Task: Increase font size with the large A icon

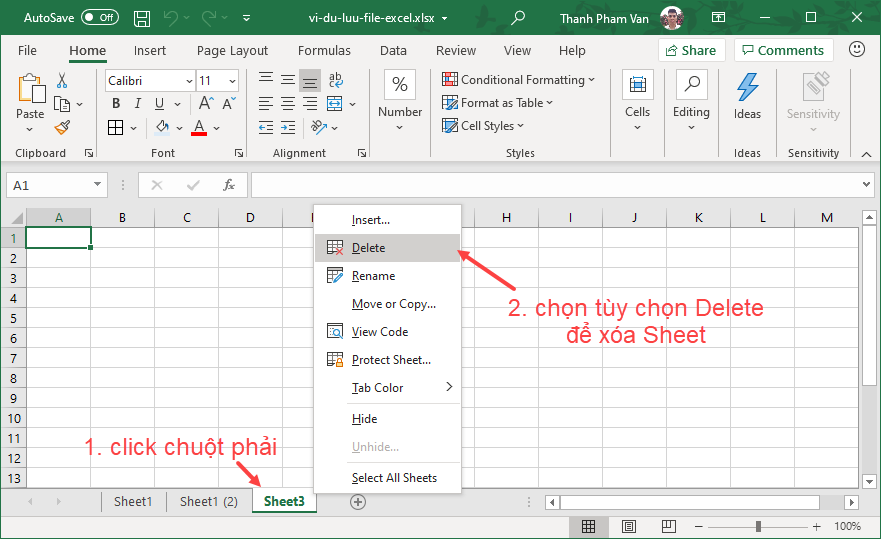Action: pos(206,103)
